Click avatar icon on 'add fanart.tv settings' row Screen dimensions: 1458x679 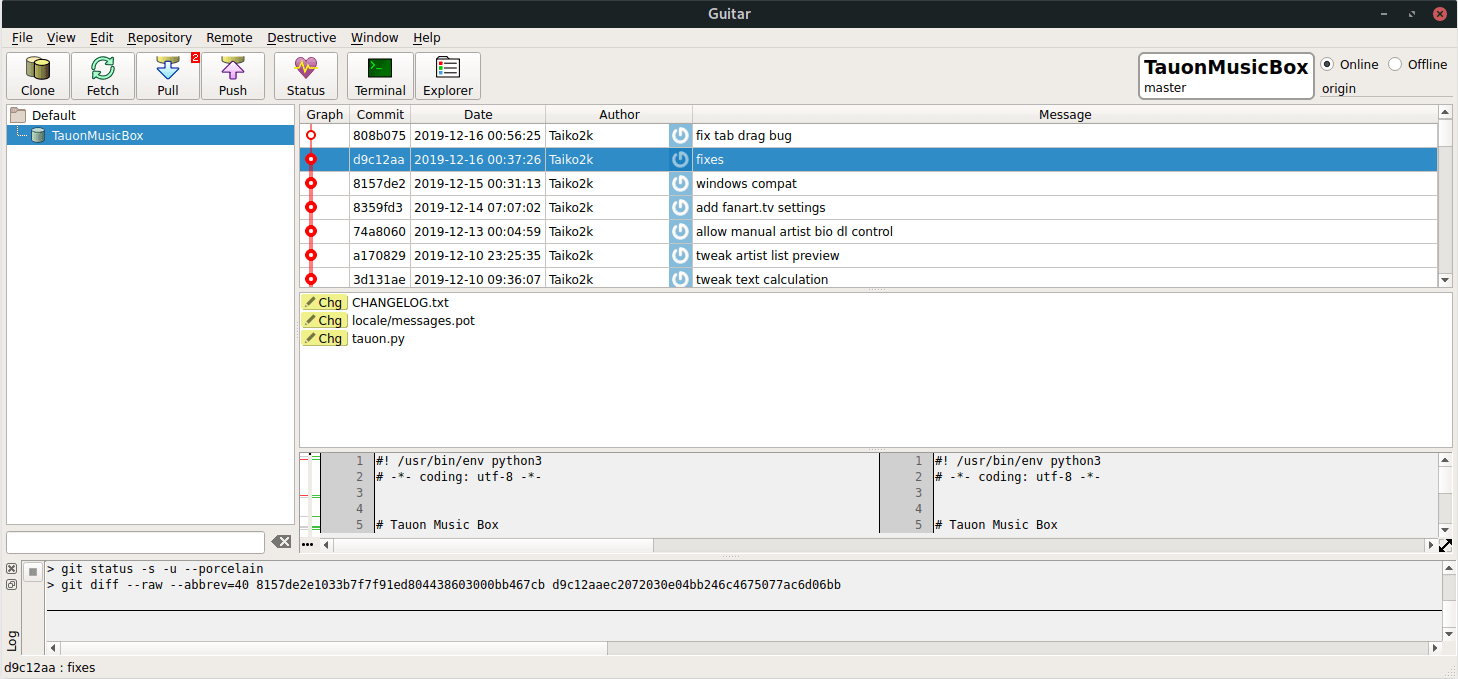pos(680,207)
